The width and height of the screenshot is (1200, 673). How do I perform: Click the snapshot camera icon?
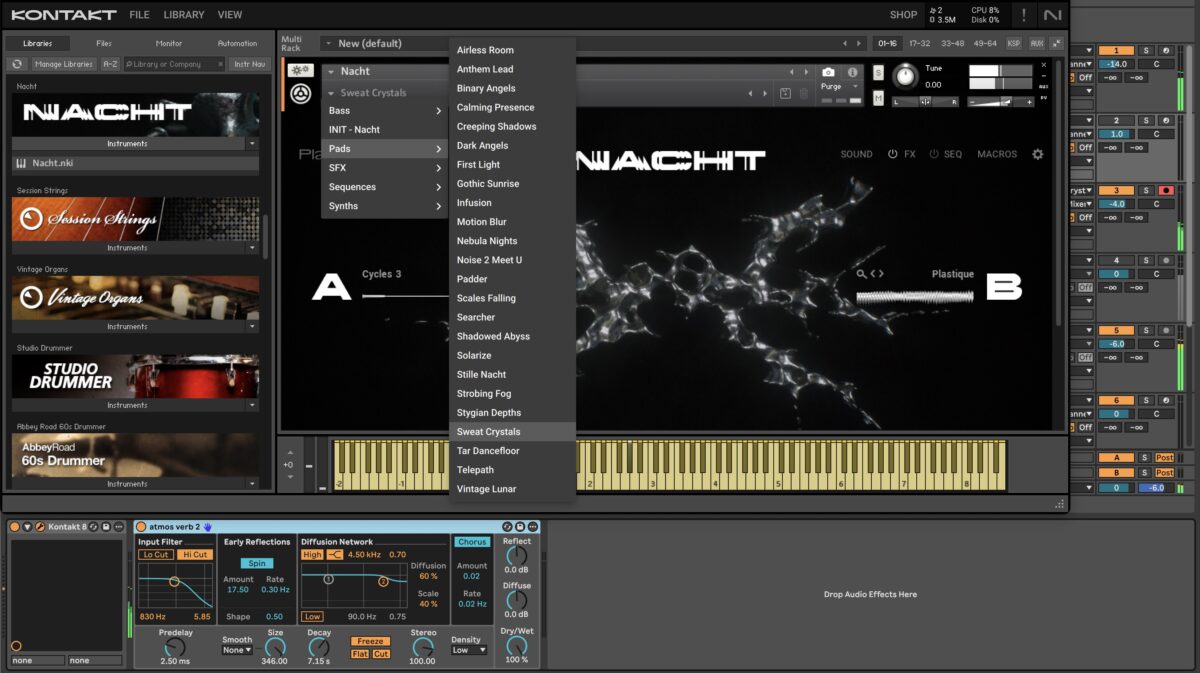828,72
